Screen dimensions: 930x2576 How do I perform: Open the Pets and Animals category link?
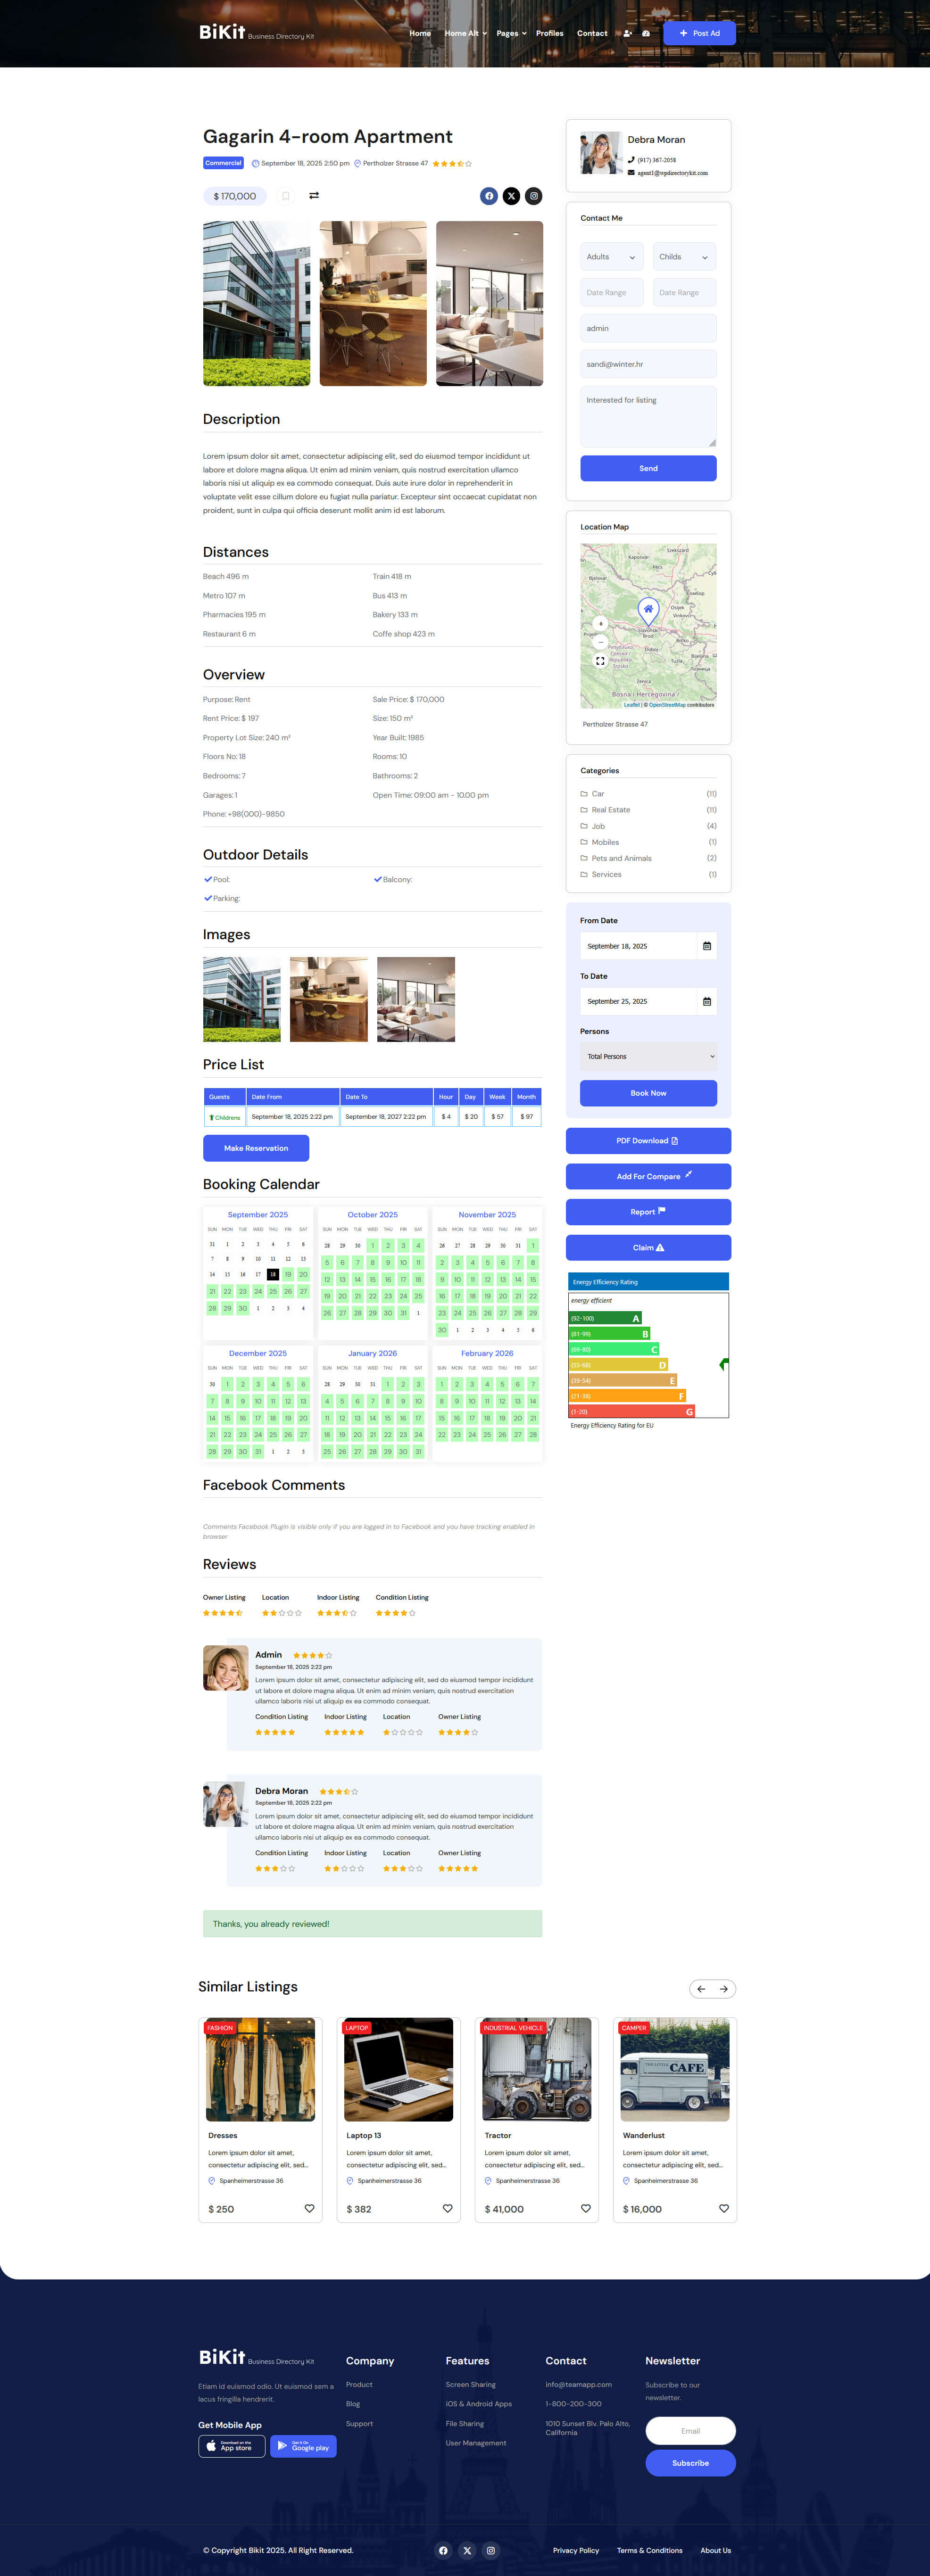pos(621,858)
